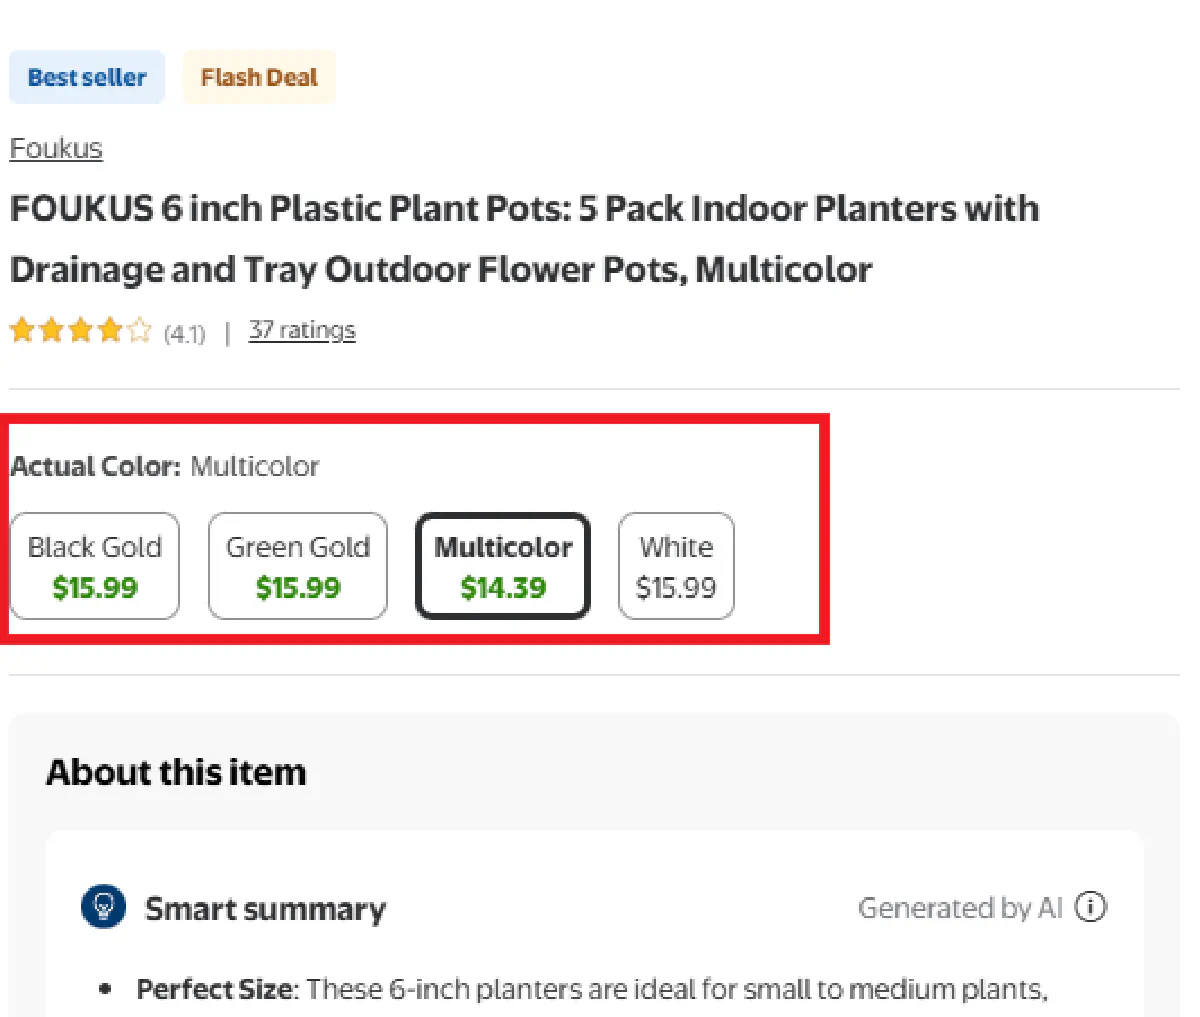The image size is (1200, 1017).
Task: Click the half-filled fifth rating star
Action: (137, 329)
